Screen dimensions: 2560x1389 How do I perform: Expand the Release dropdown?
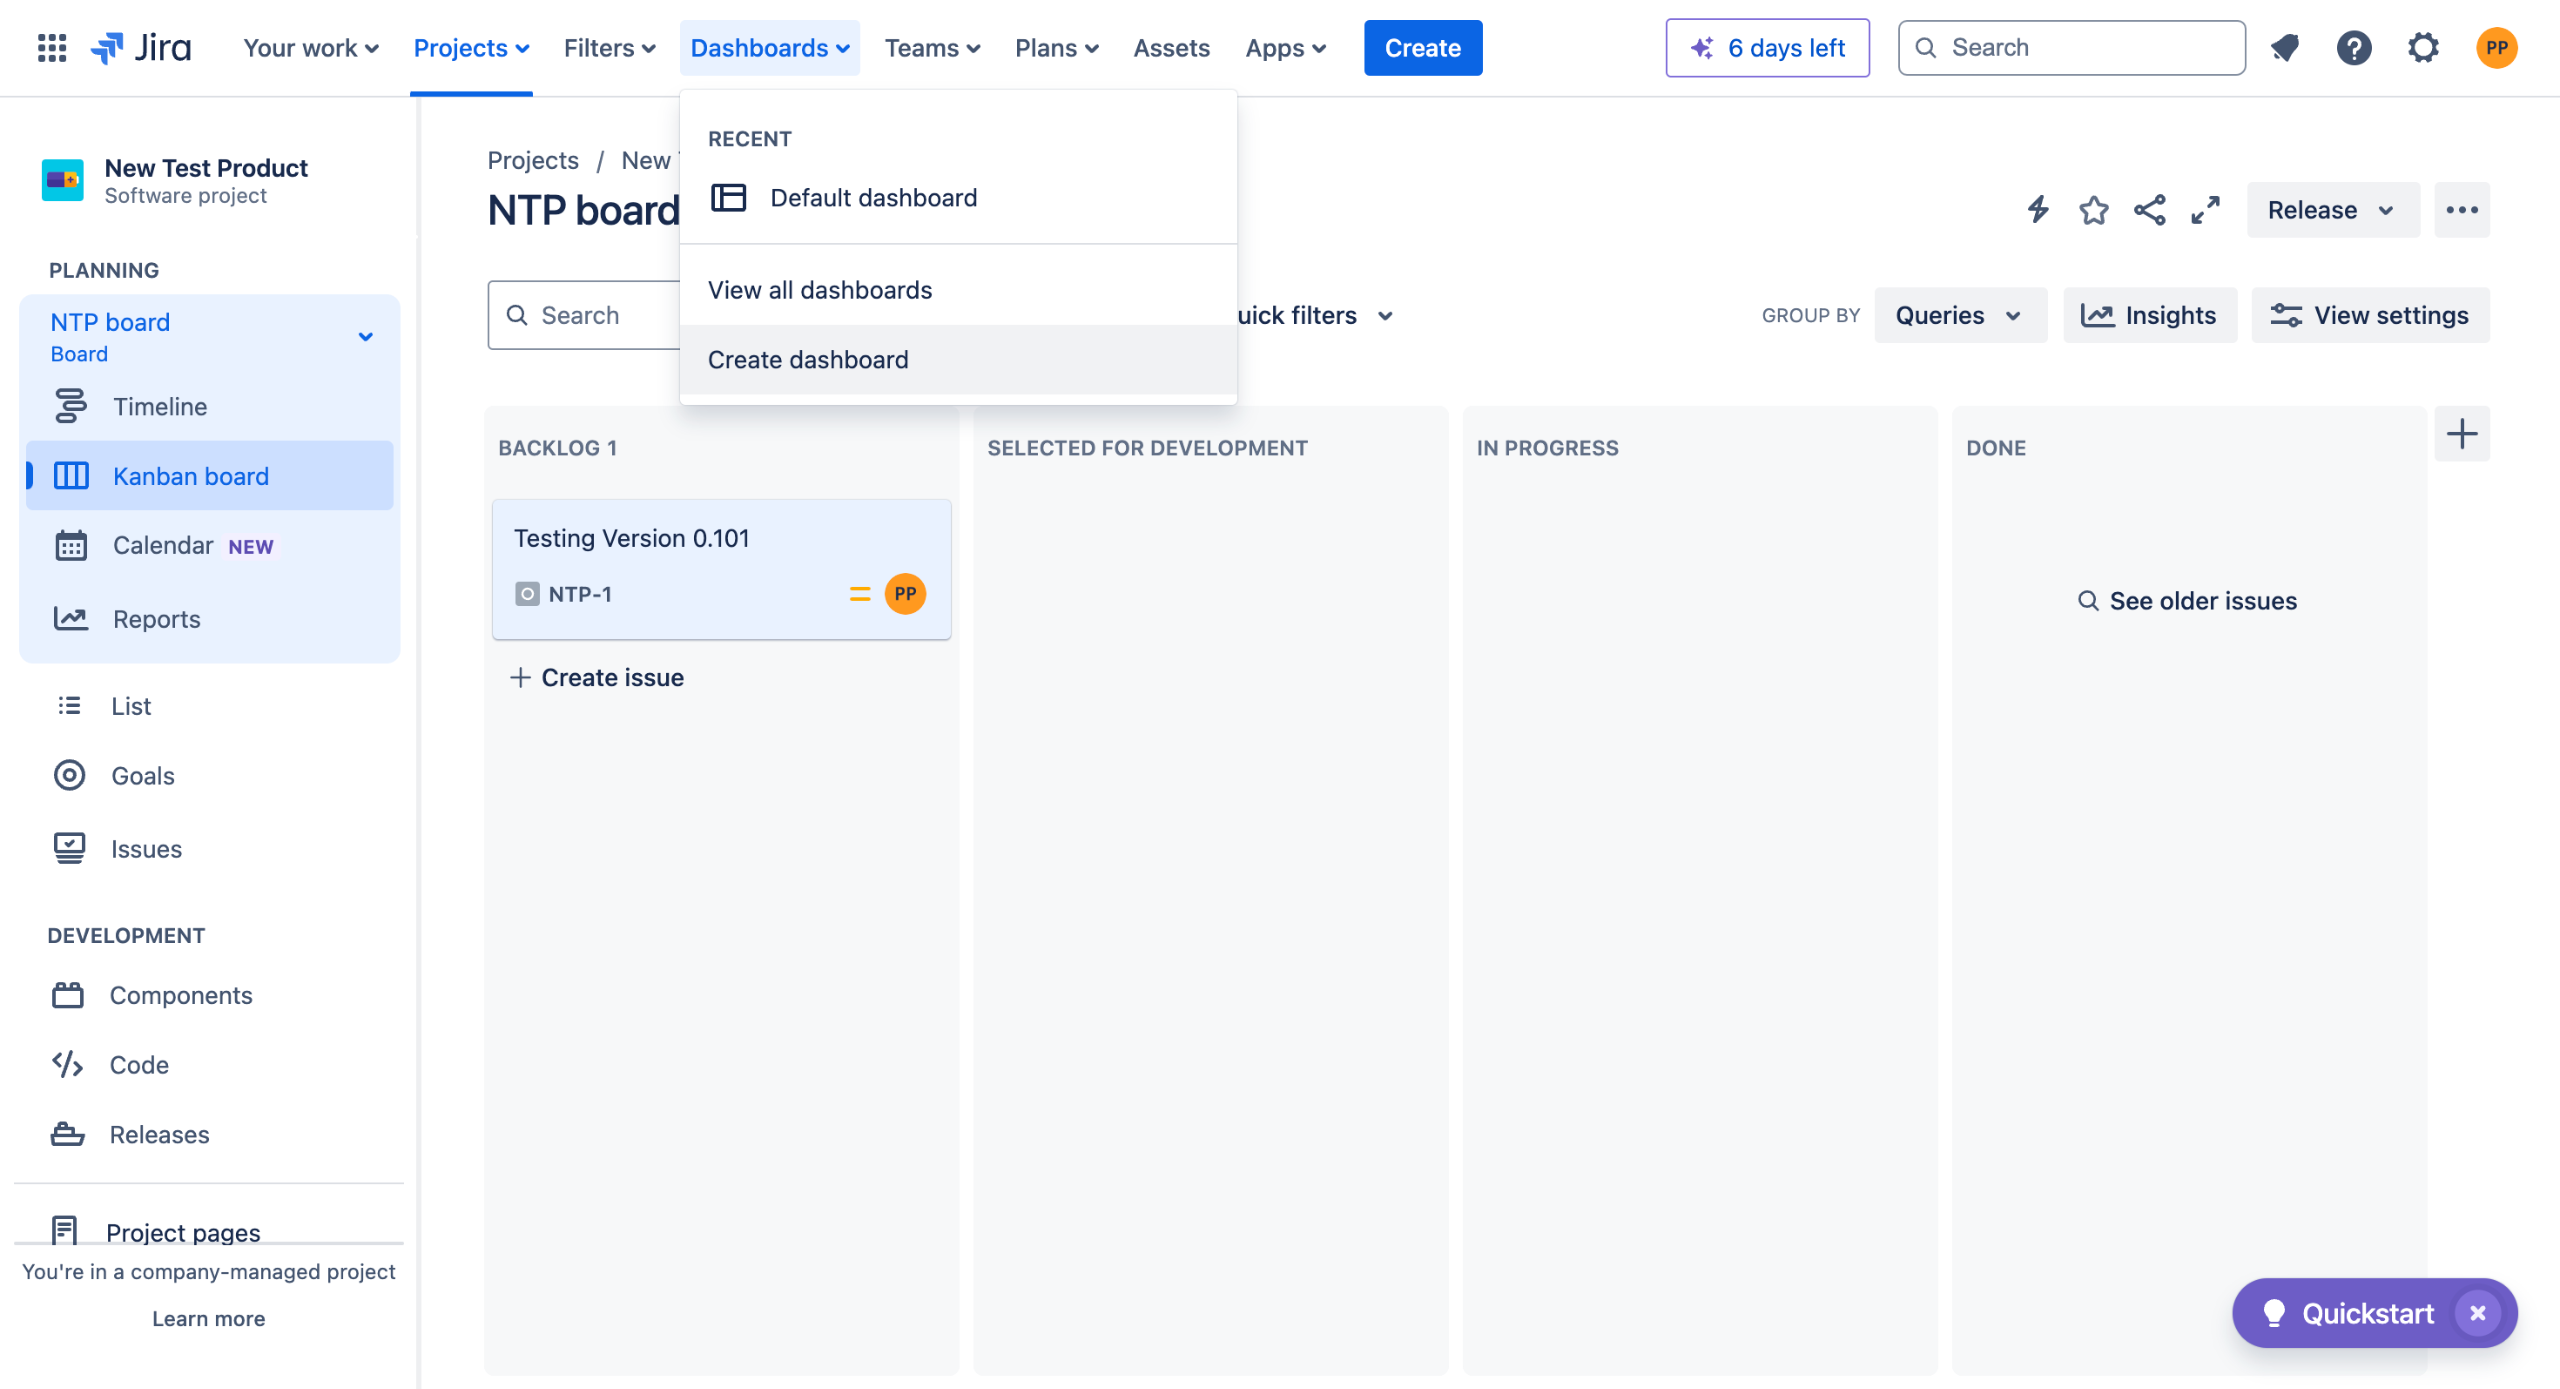[2332, 210]
